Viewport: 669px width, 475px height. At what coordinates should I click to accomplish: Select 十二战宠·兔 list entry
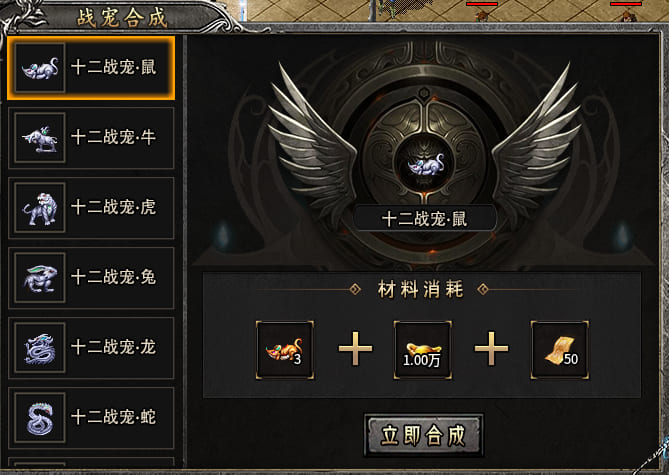pos(91,278)
